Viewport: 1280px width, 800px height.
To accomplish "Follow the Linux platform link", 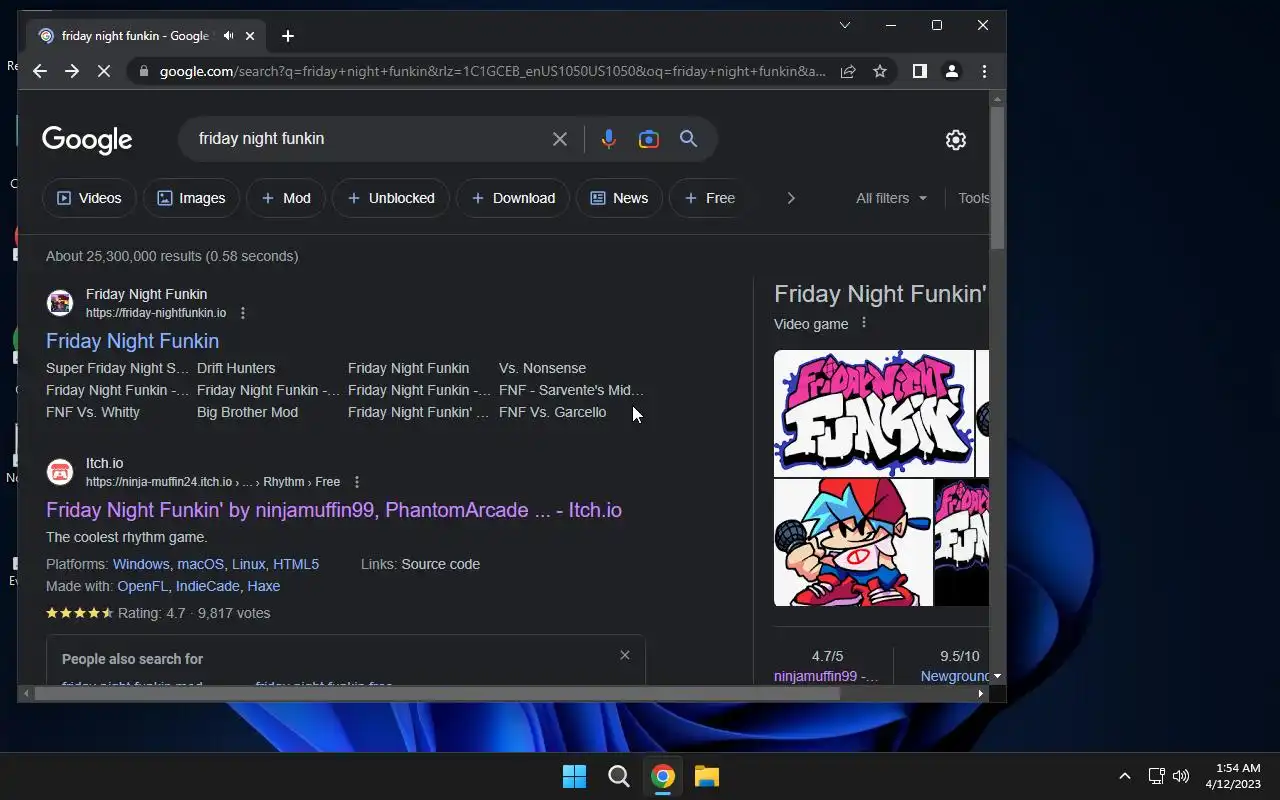I will [x=249, y=564].
